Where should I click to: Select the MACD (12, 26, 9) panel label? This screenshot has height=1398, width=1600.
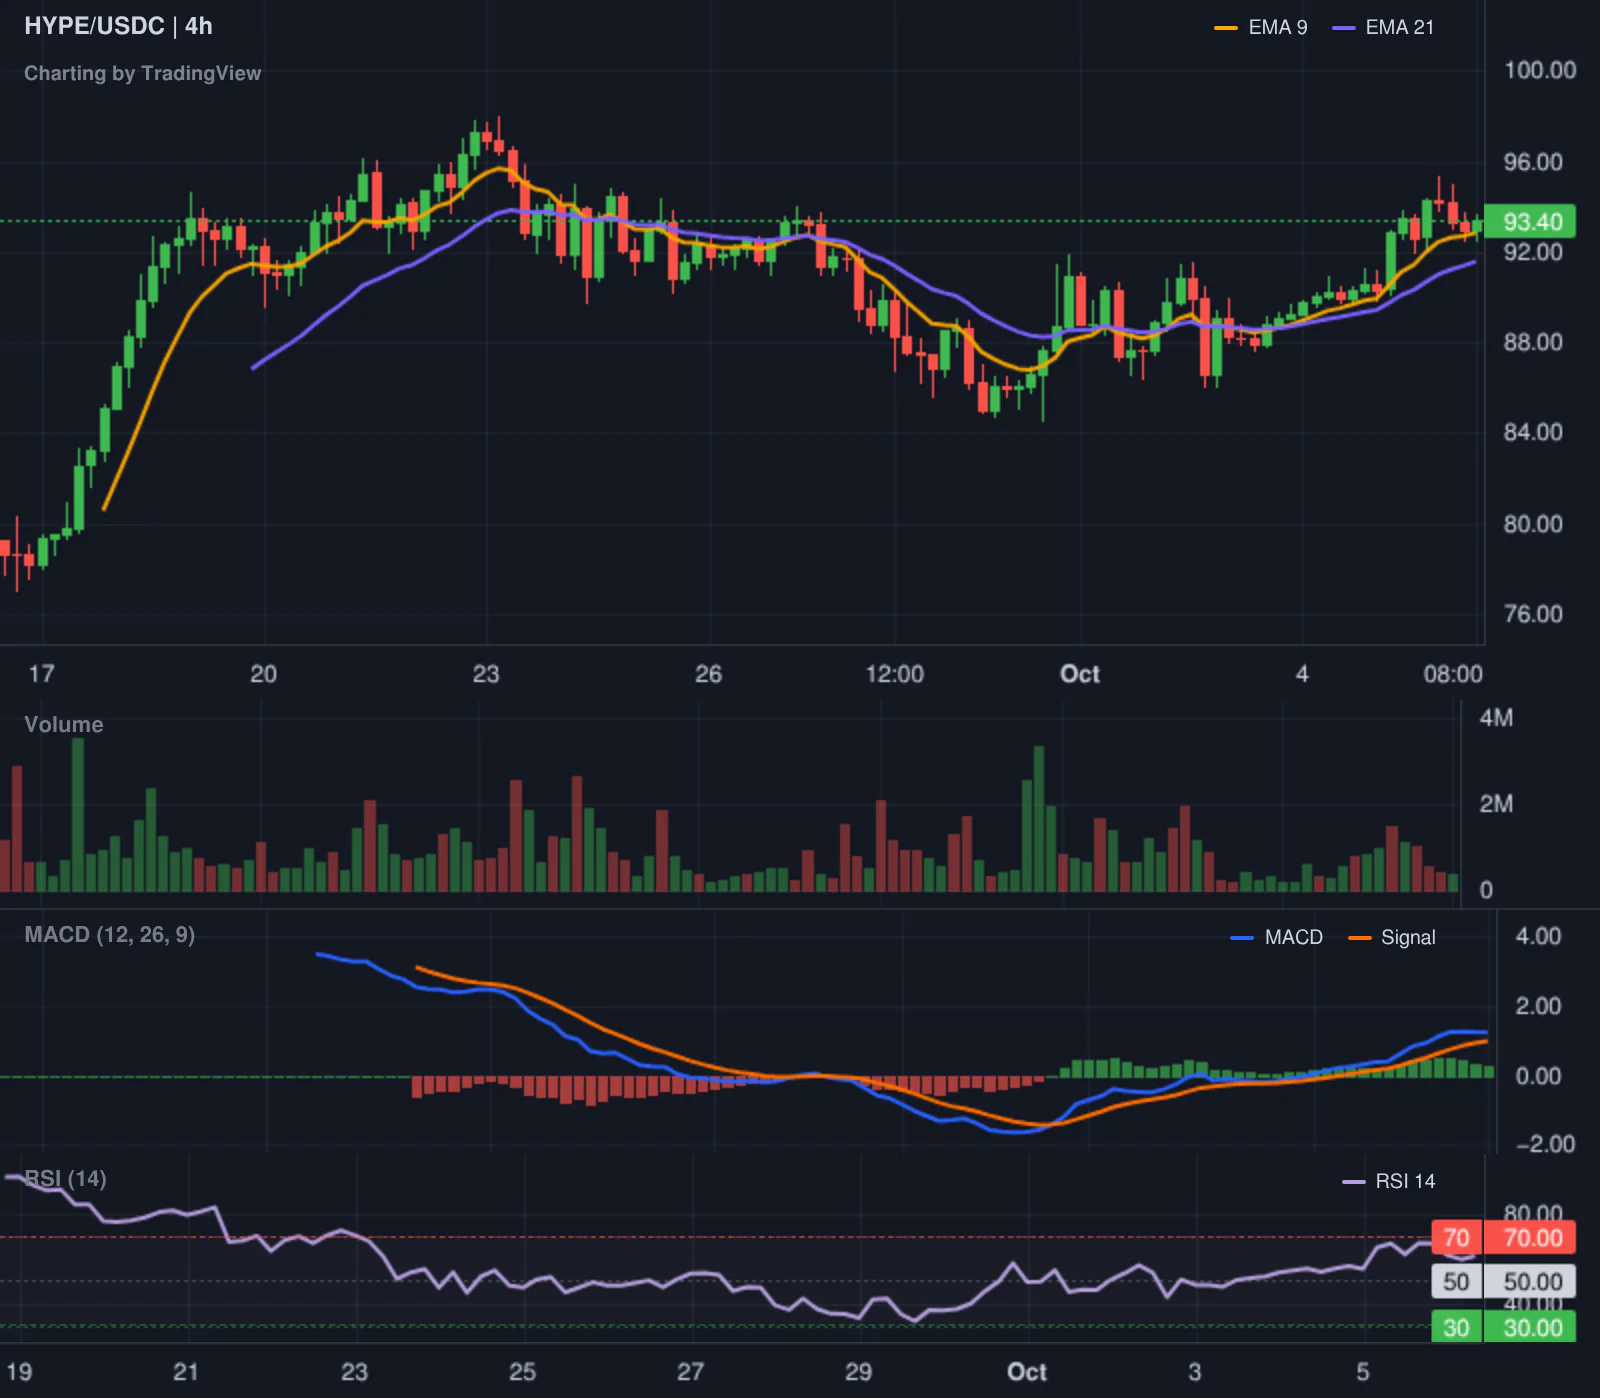coord(110,934)
